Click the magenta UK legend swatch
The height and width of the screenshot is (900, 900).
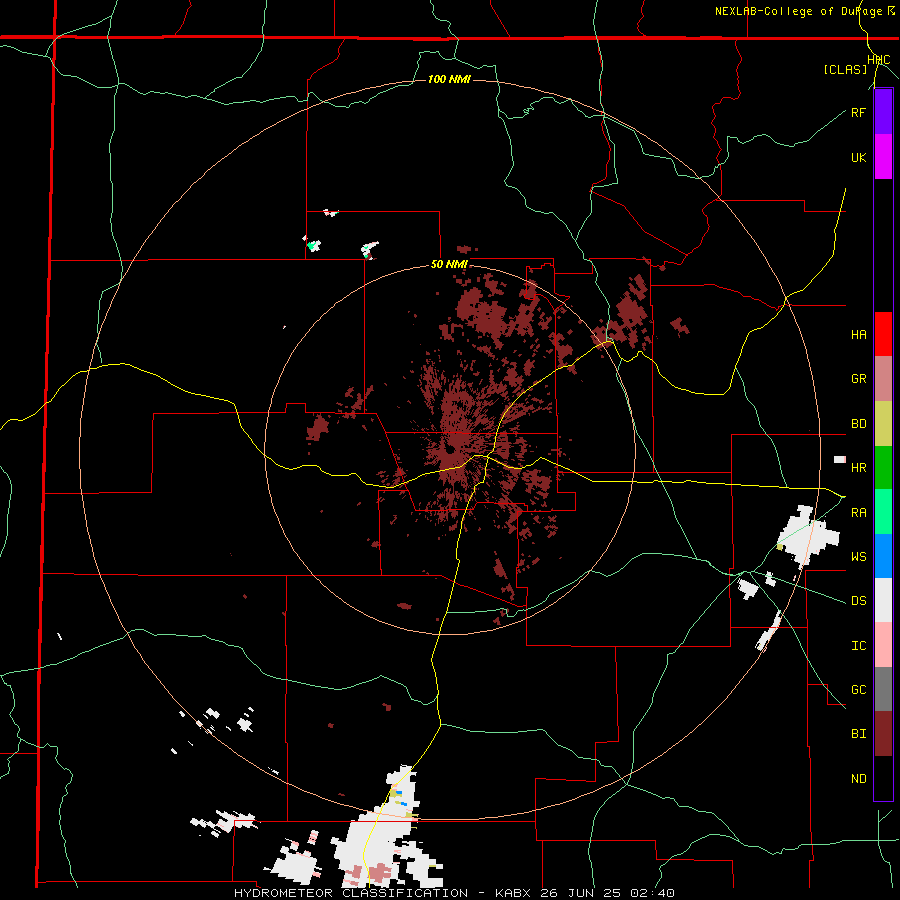click(883, 157)
